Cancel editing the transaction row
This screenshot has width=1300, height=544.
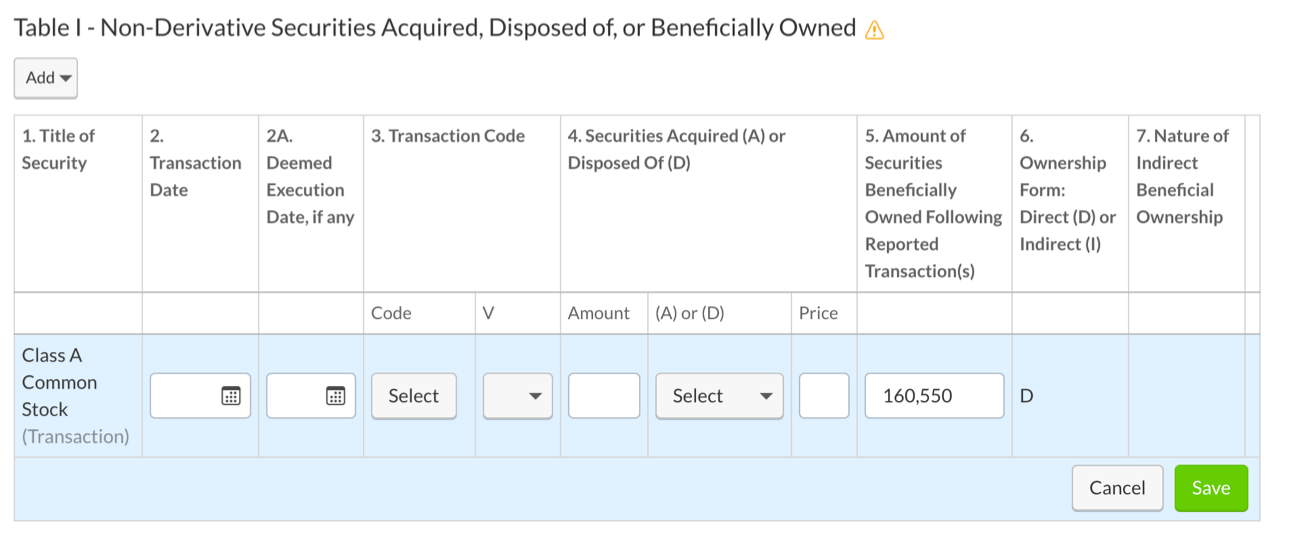1117,488
